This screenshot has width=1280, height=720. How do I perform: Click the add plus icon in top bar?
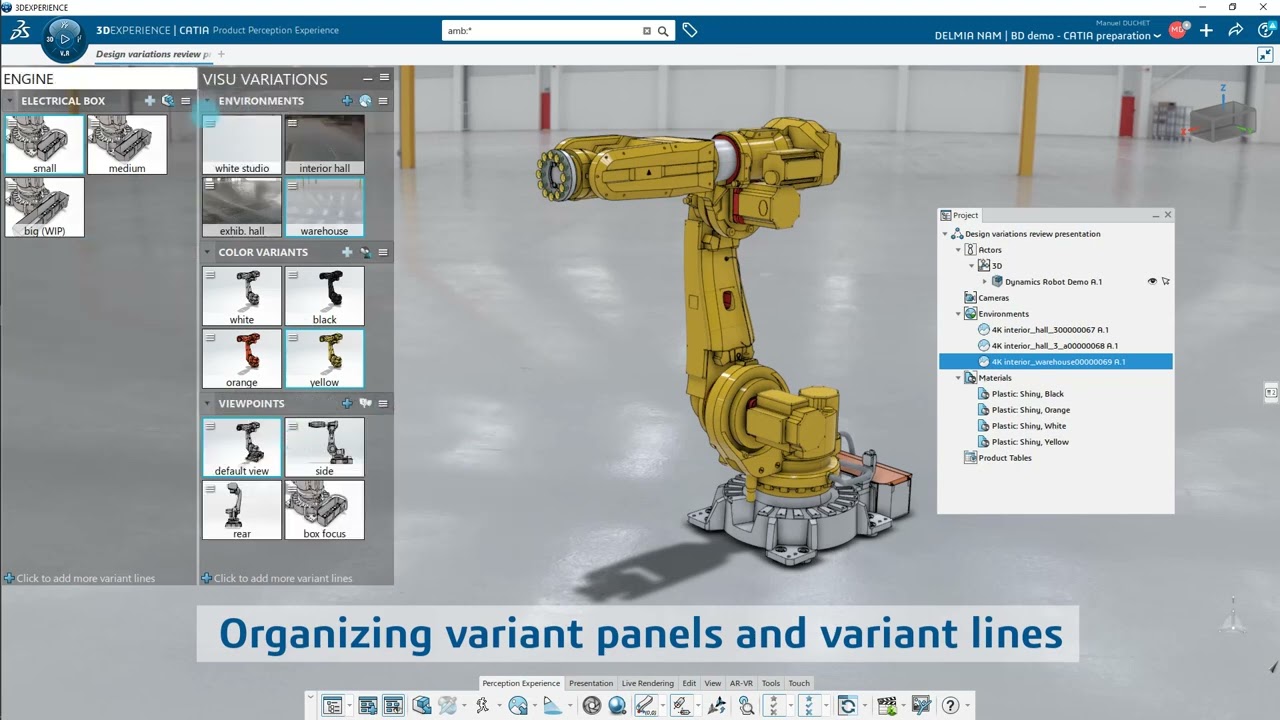pos(1206,31)
